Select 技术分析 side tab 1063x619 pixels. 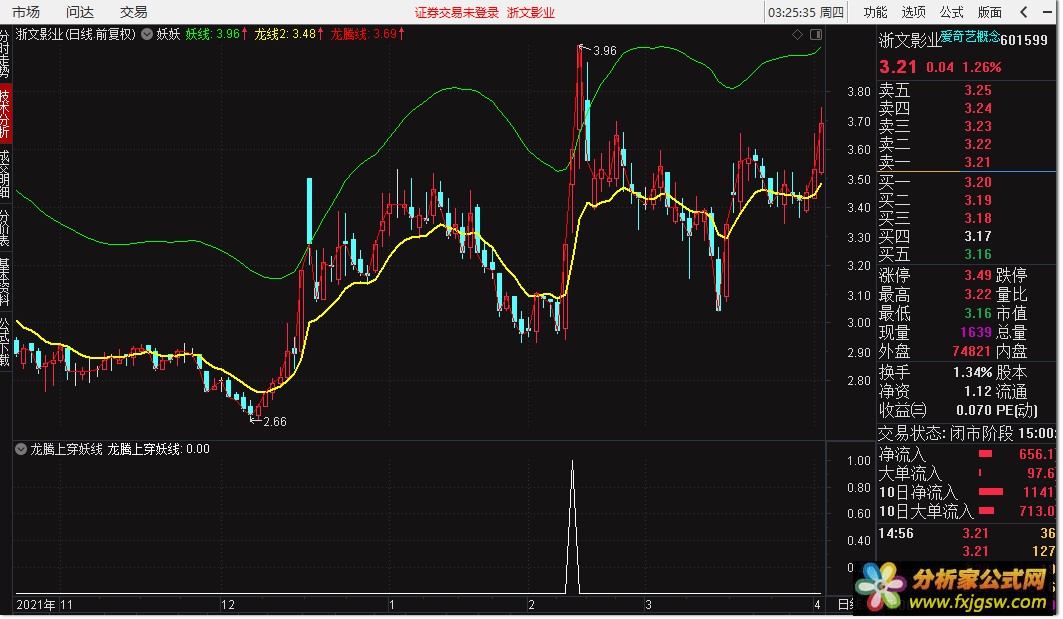pyautogui.click(x=5, y=113)
